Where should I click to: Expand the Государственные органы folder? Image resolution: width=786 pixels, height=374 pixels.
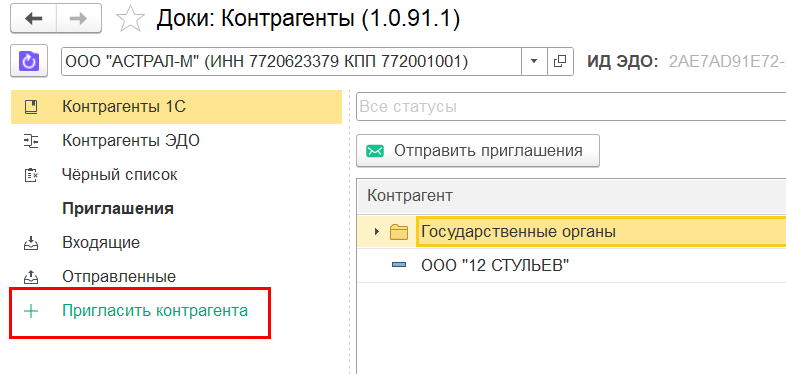pyautogui.click(x=376, y=232)
